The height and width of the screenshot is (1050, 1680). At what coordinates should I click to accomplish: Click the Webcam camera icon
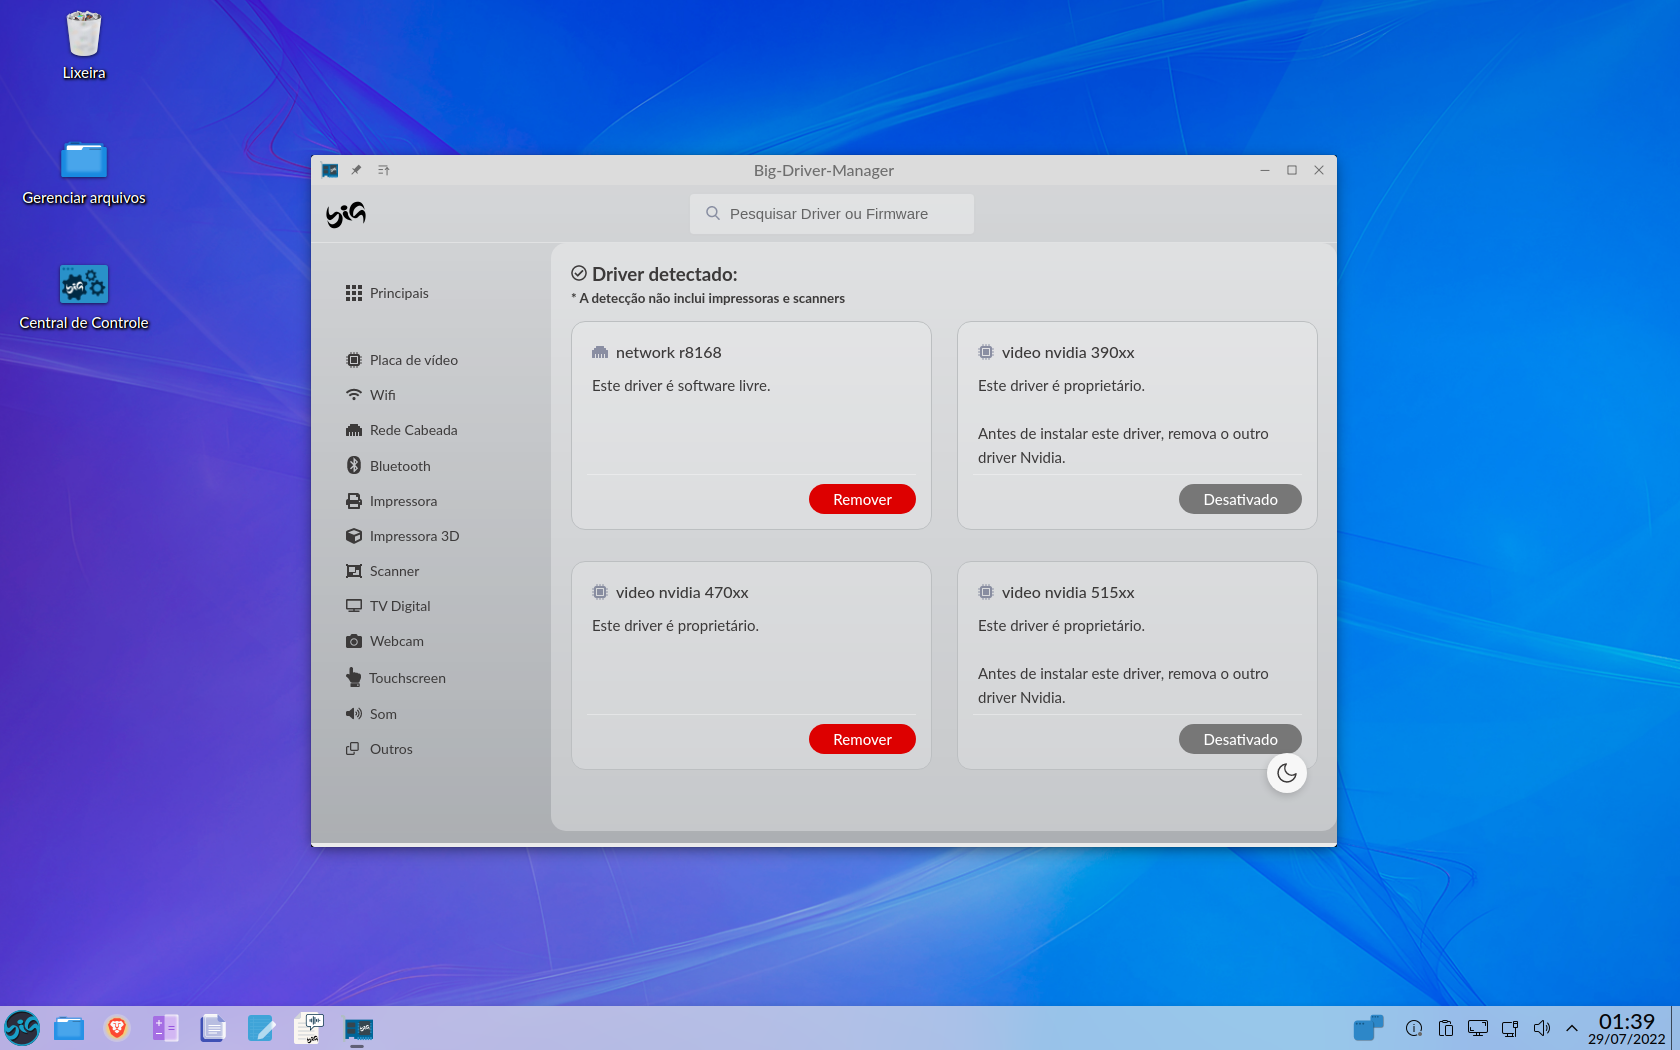tap(354, 641)
